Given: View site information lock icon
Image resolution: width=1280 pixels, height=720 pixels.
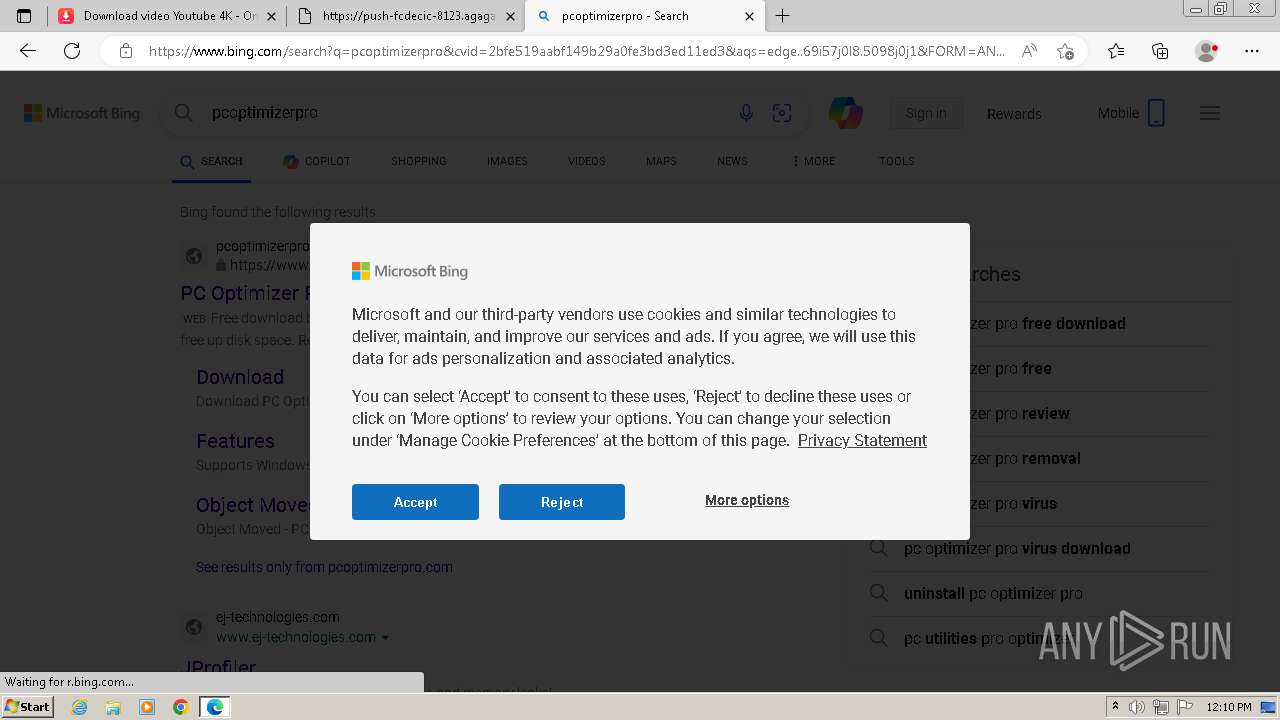Looking at the screenshot, I should (126, 51).
